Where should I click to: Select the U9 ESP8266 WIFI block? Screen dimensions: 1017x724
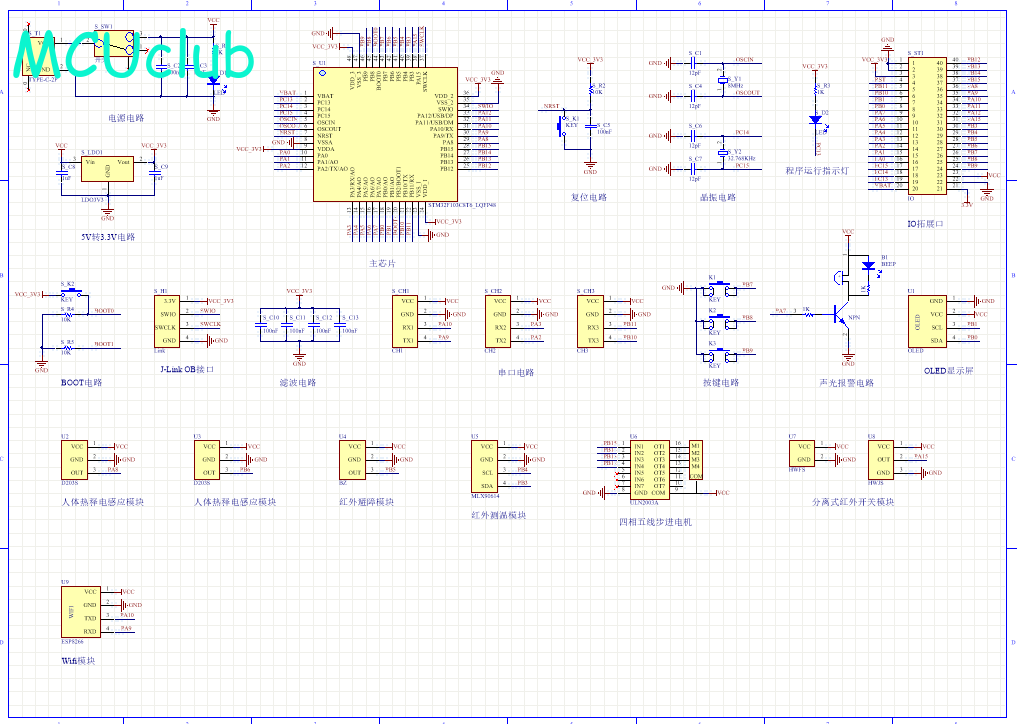pos(81,612)
